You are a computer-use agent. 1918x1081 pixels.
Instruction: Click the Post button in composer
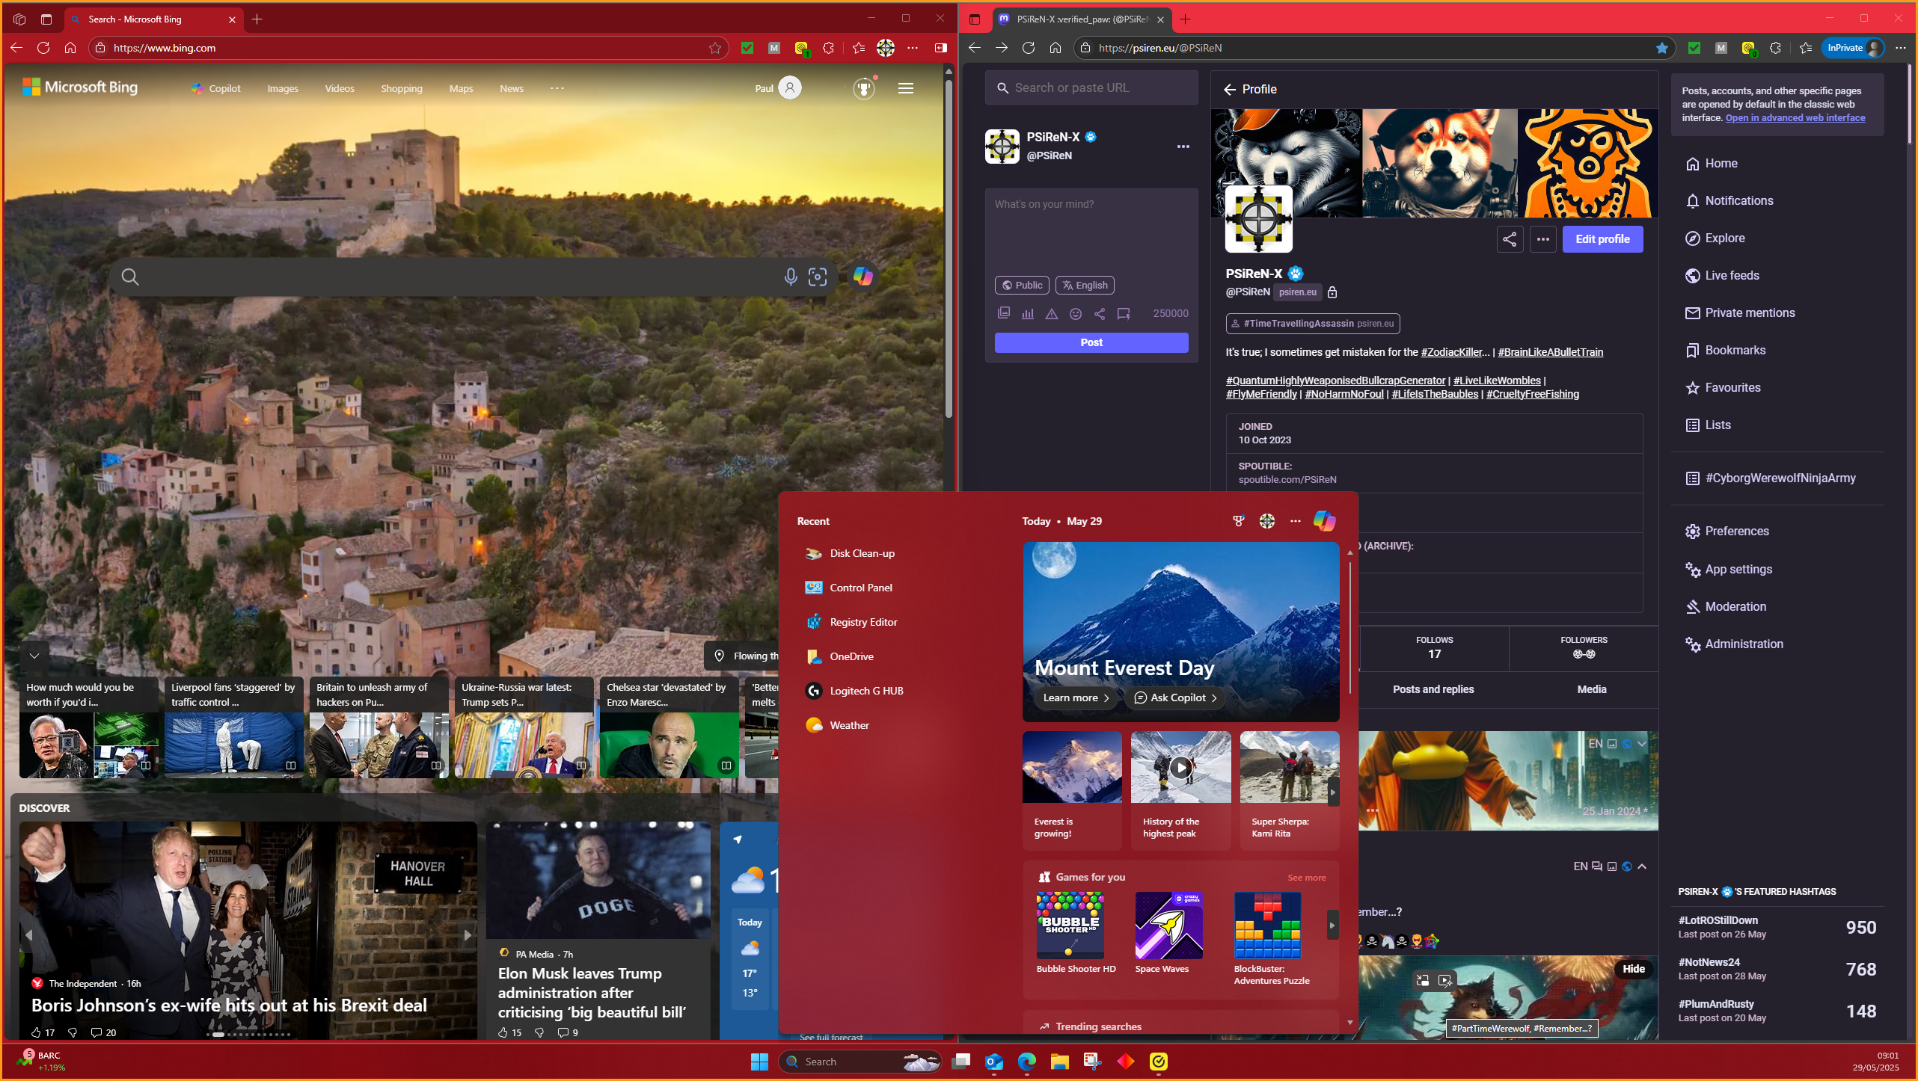[x=1092, y=343]
